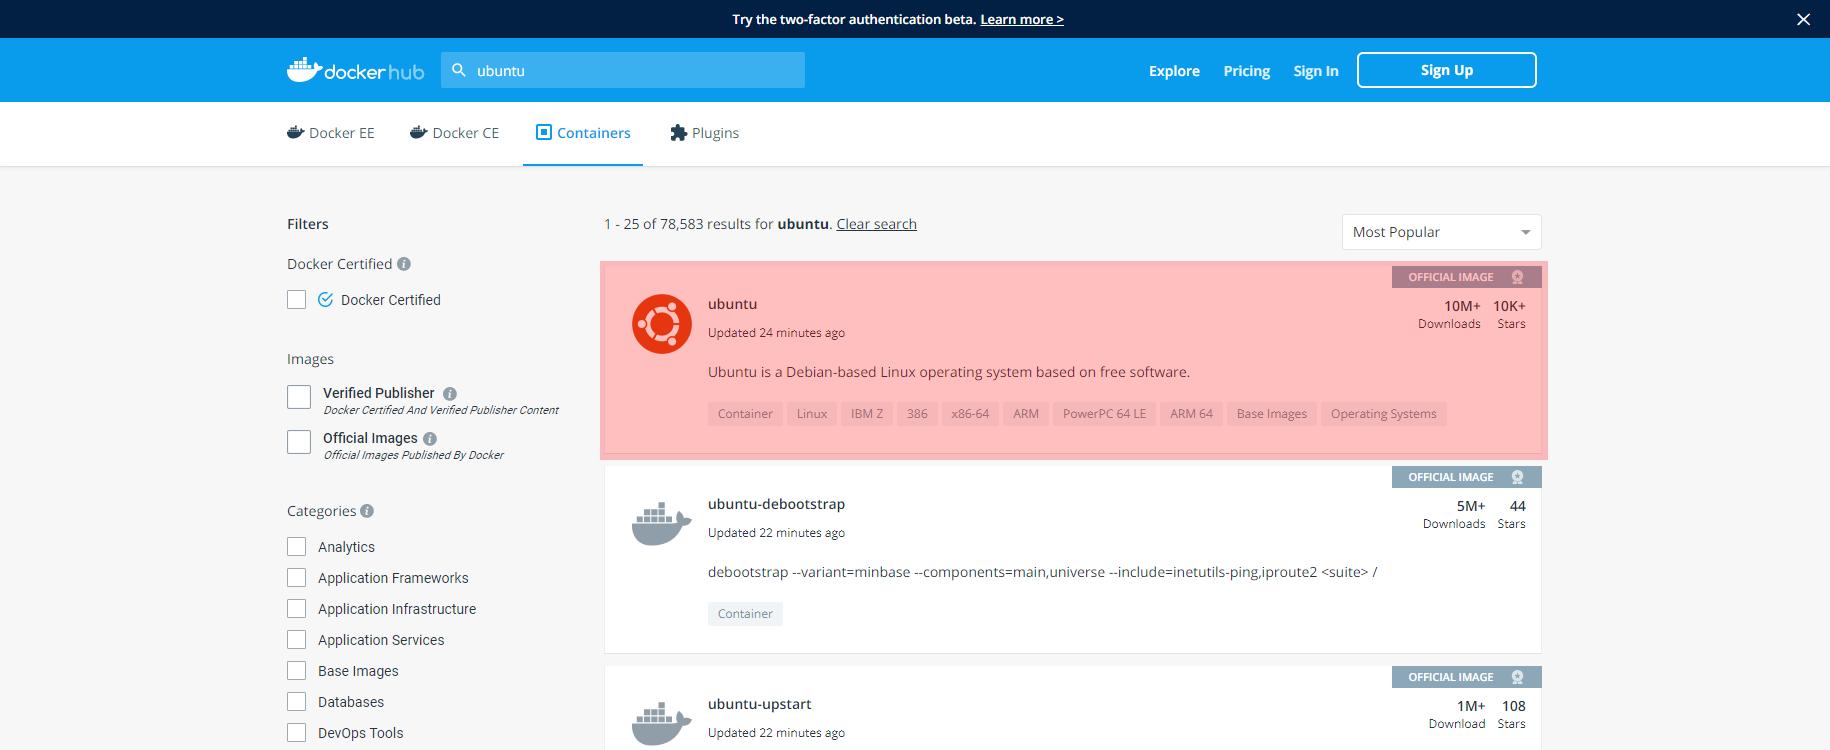Open the ubuntu-debootstrap repository title
Image resolution: width=1830 pixels, height=750 pixels.
point(777,504)
